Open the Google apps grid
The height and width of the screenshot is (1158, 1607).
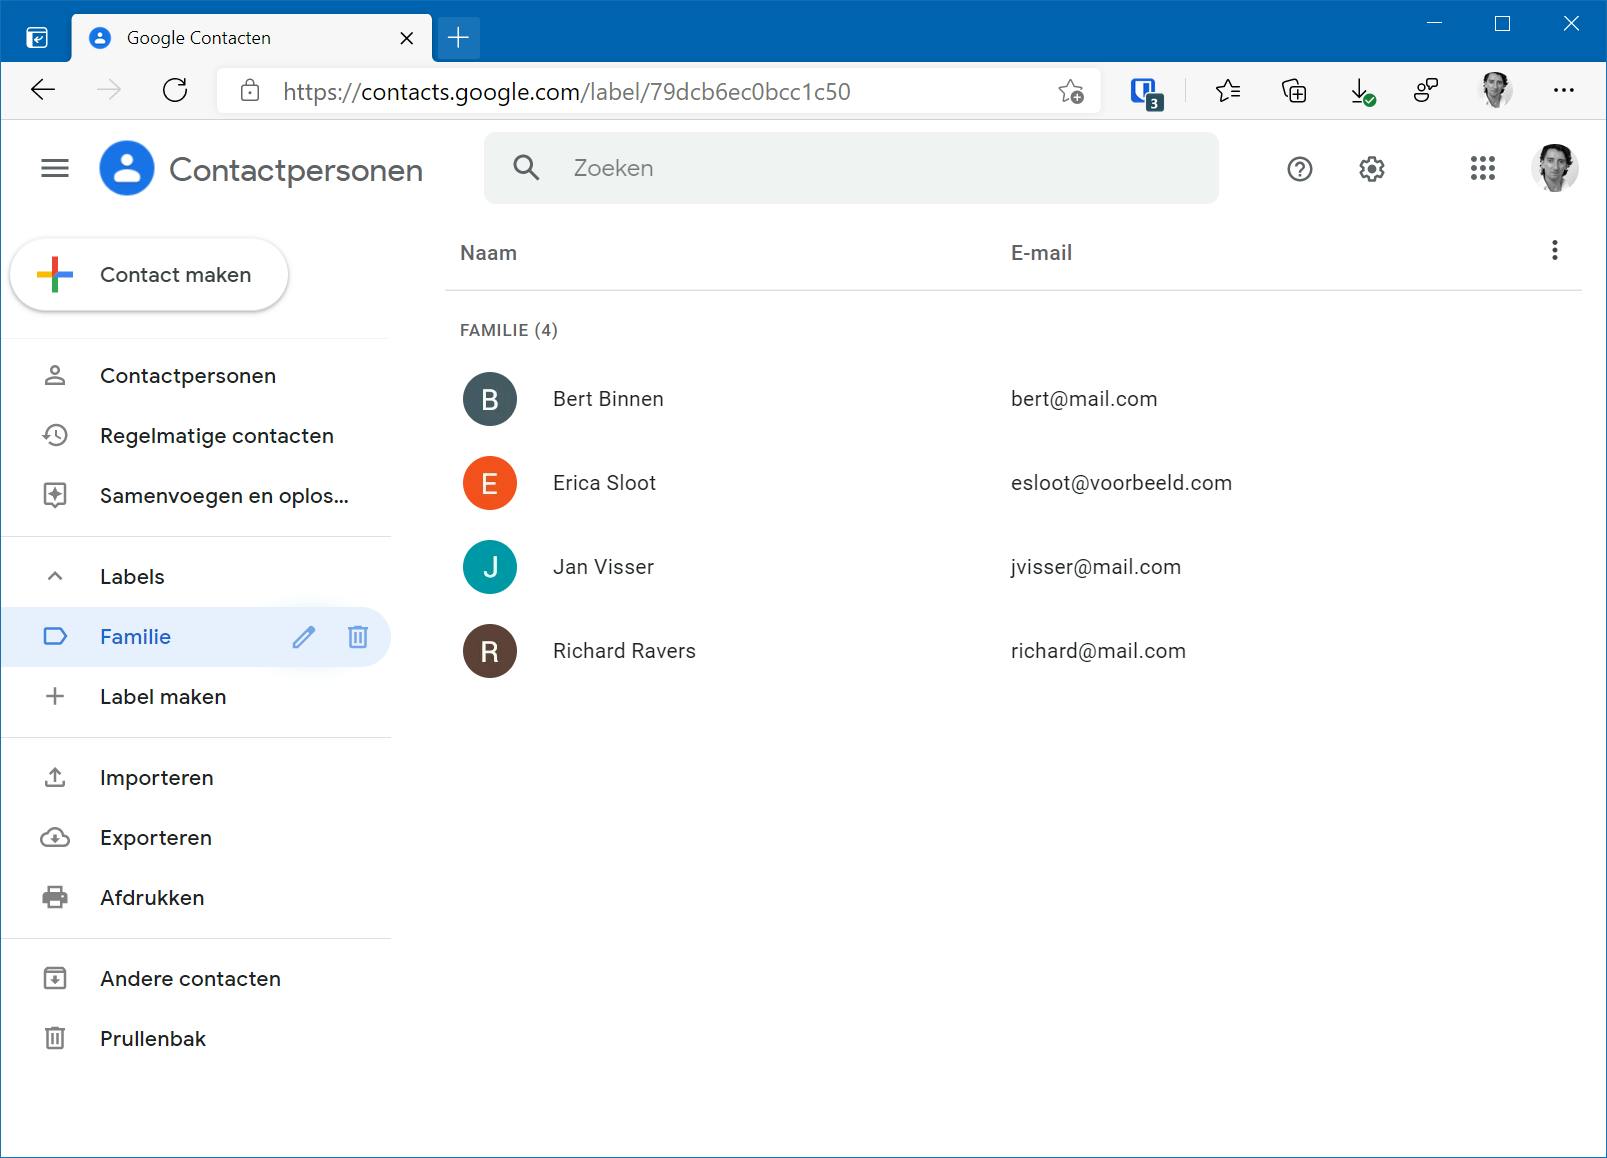pyautogui.click(x=1482, y=169)
